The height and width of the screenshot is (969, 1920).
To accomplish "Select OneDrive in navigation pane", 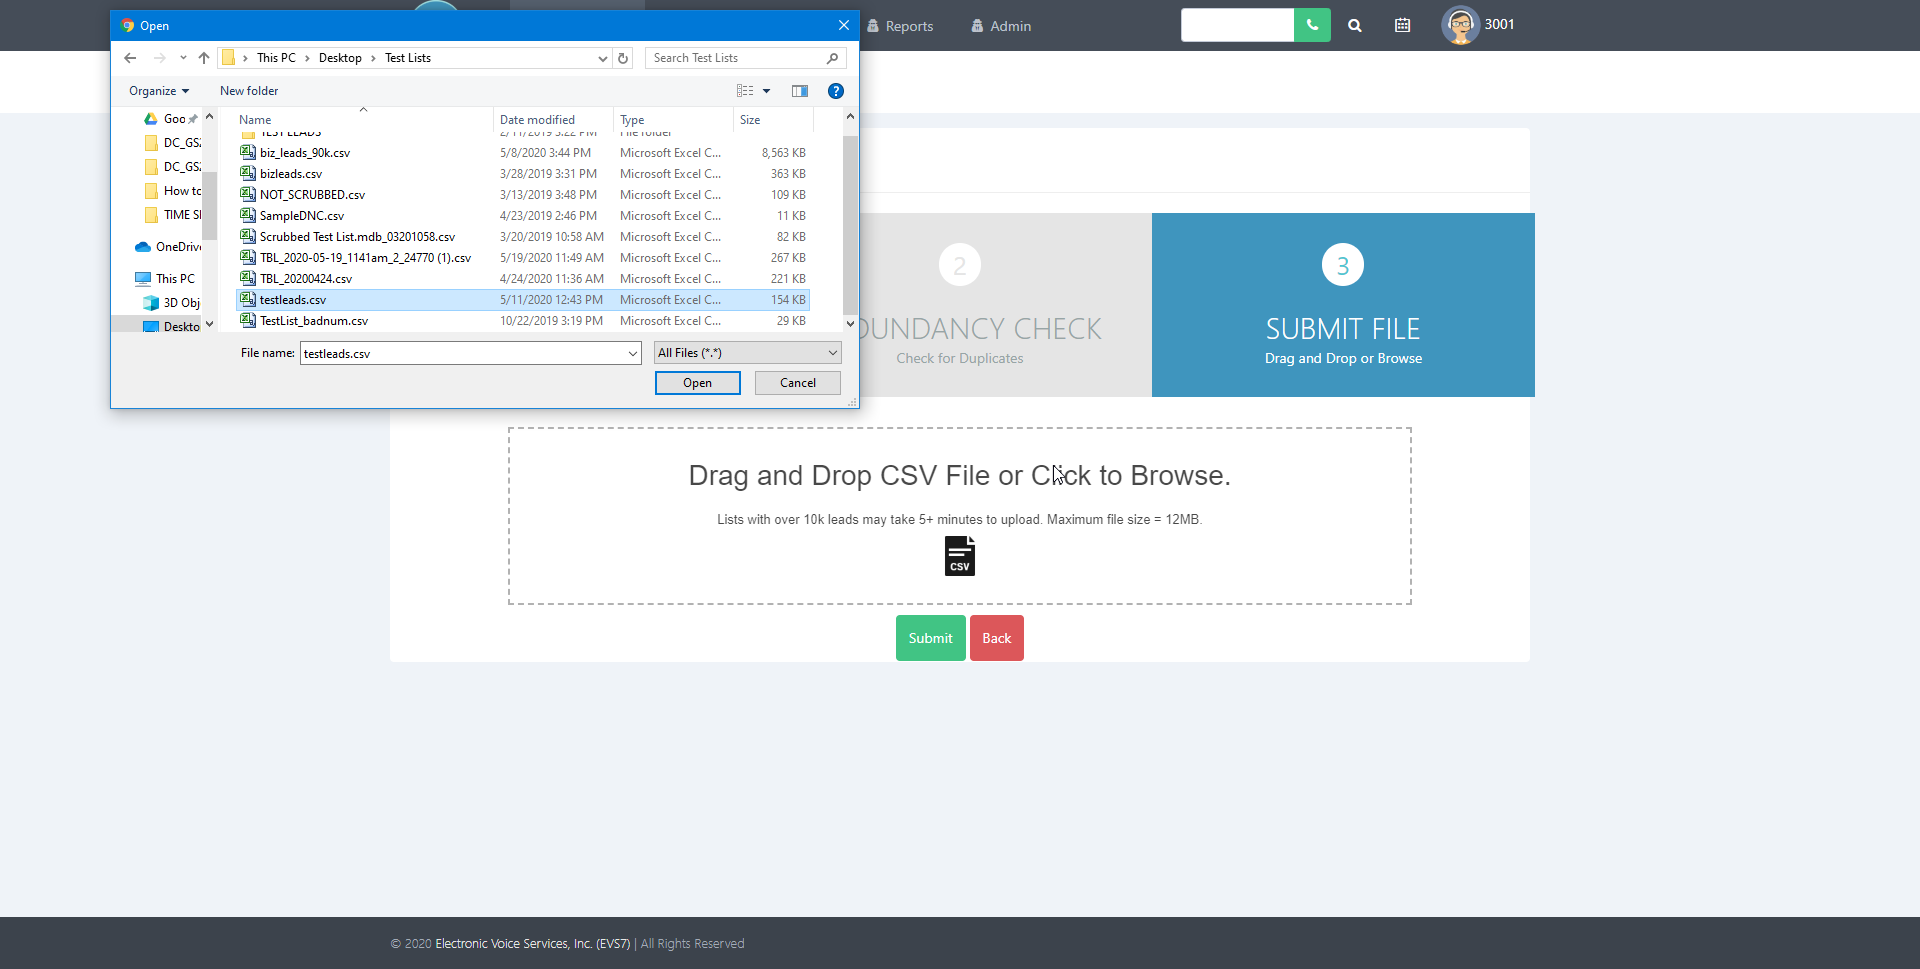I will coord(167,247).
